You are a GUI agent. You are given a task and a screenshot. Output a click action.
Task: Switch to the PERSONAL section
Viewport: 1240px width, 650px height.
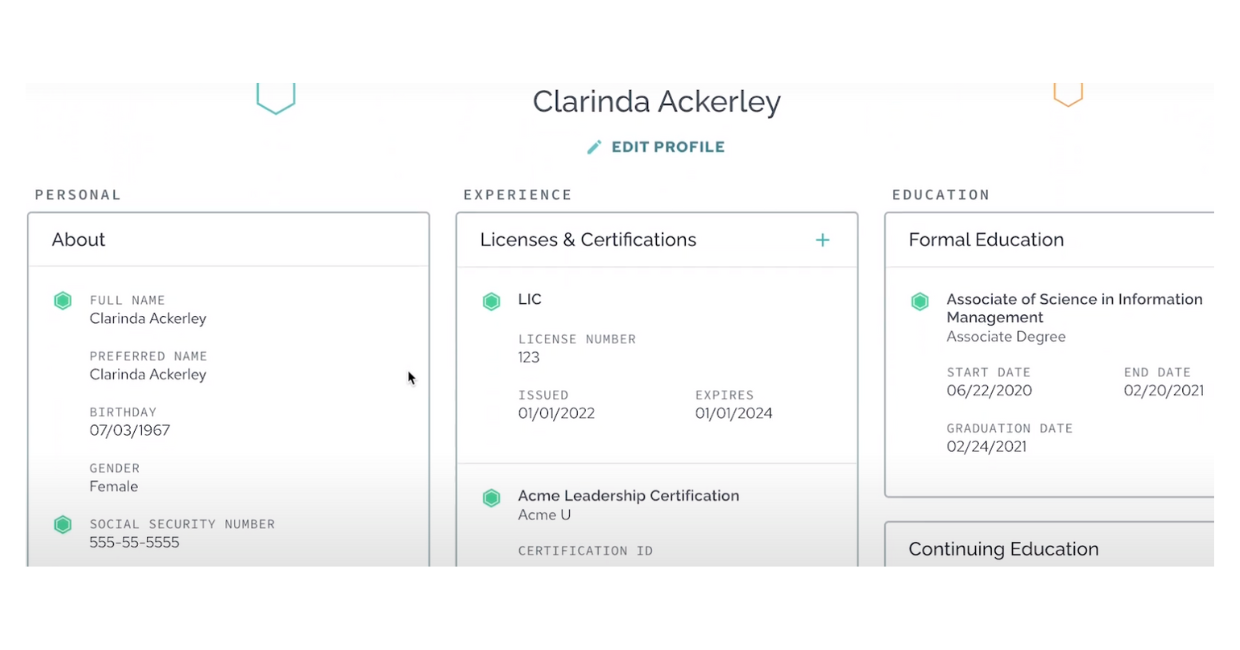click(77, 195)
